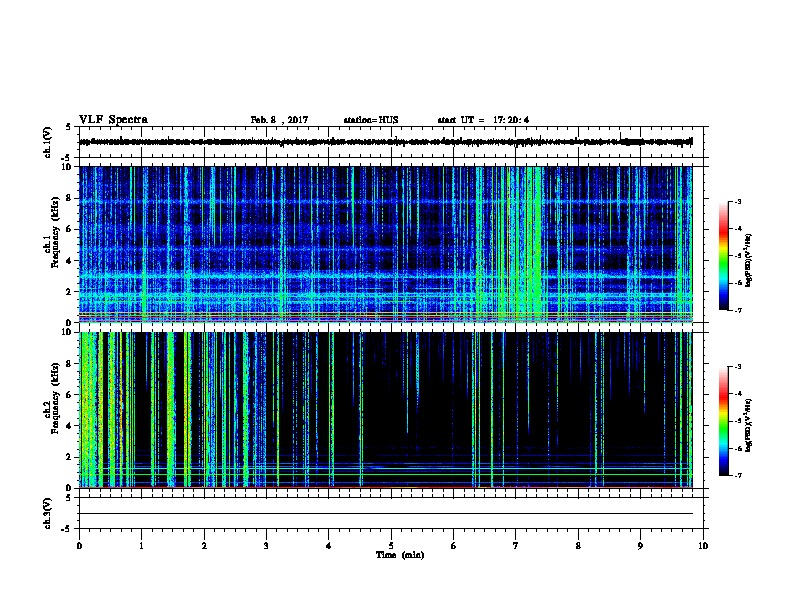Click the ch.2 spectrogram color bar
The width and height of the screenshot is (792, 612).
[723, 421]
